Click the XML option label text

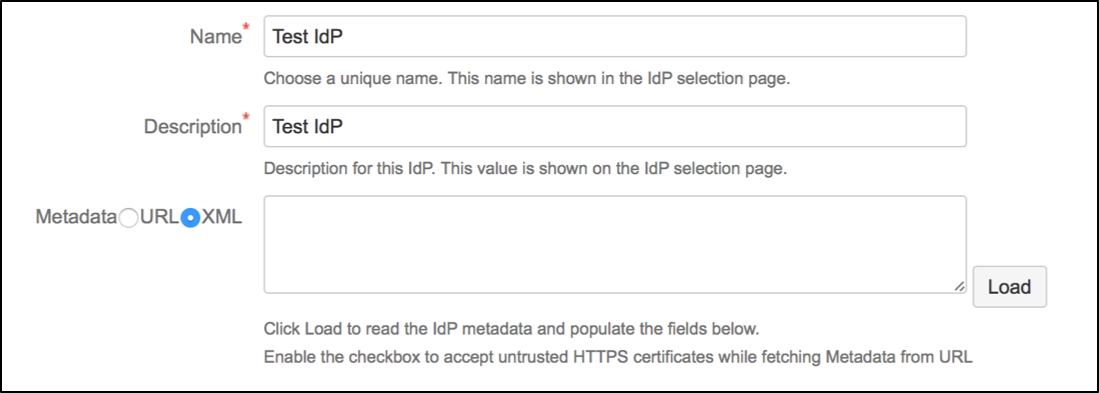tap(221, 218)
